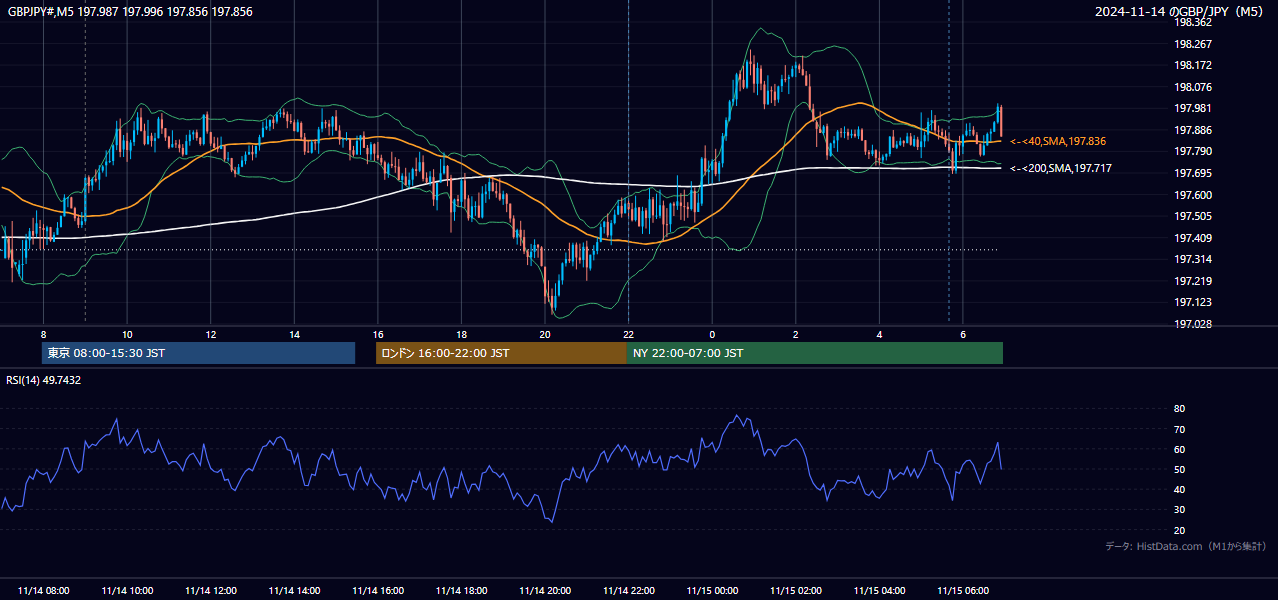Click price axis value 197.123
This screenshot has height=600, width=1278.
pyautogui.click(x=1192, y=302)
